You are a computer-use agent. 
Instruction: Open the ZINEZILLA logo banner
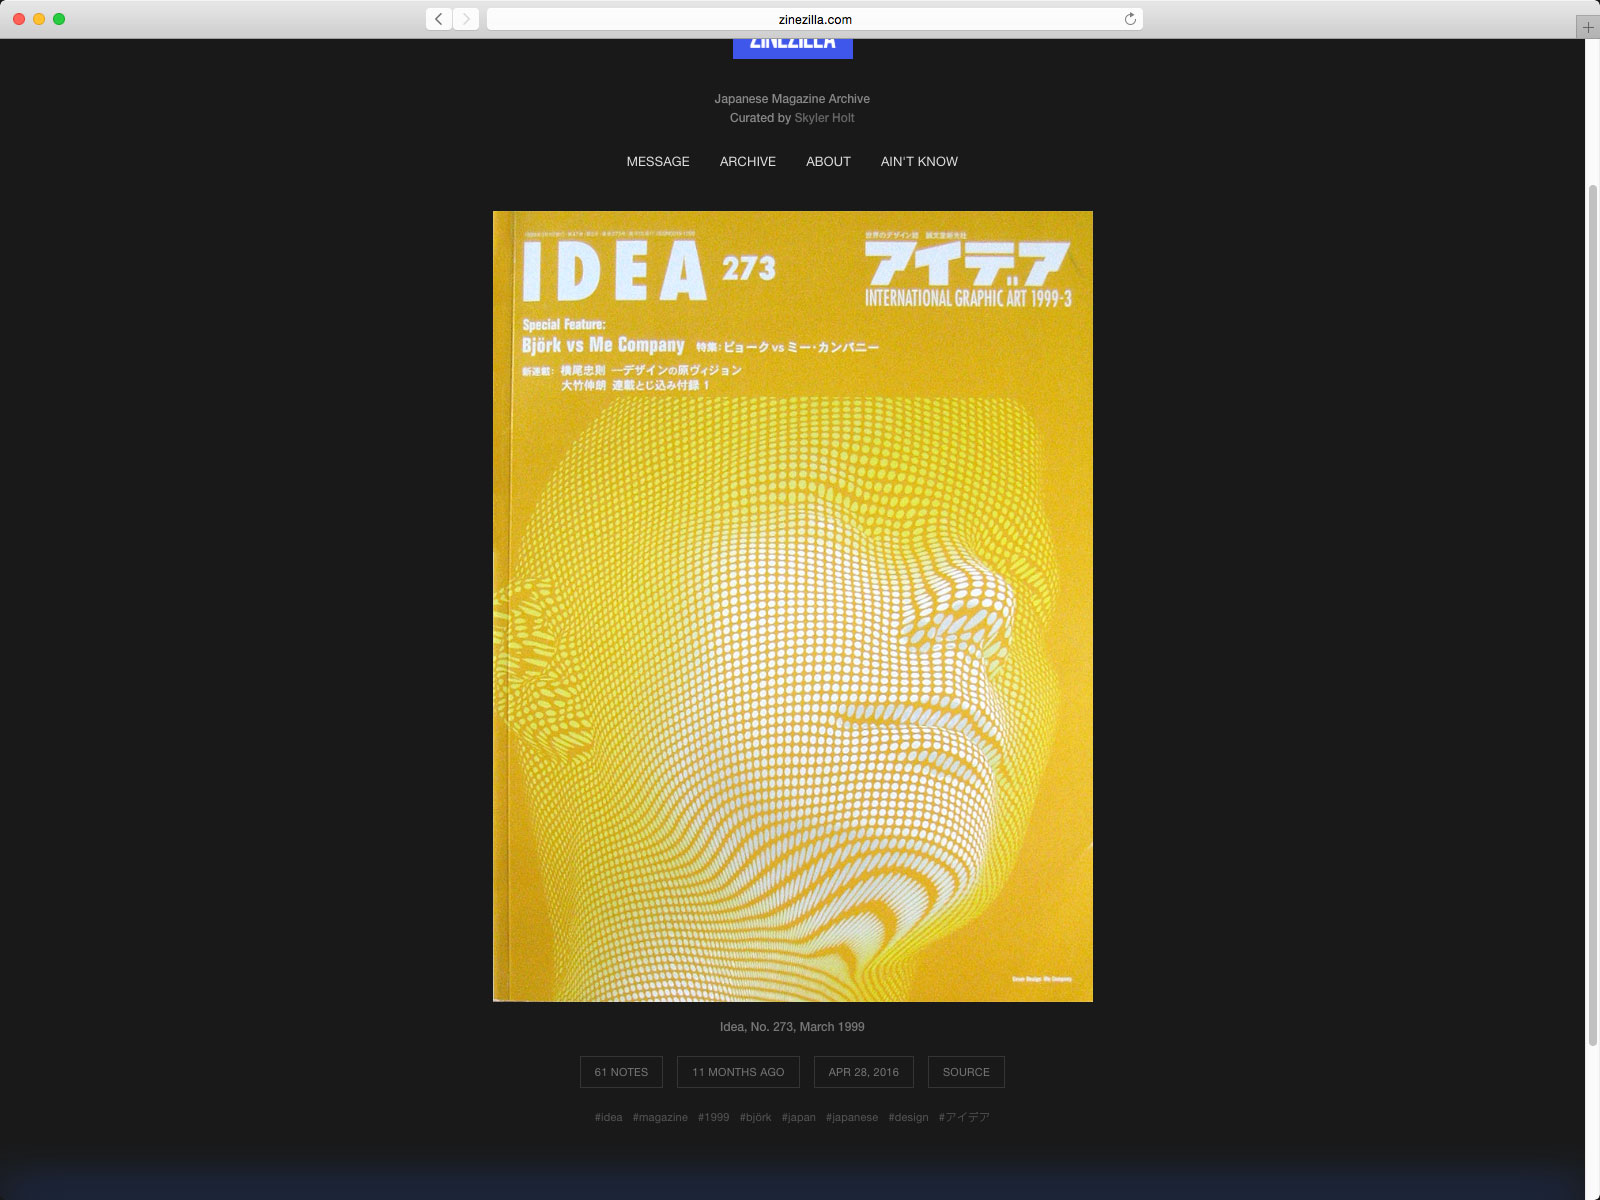click(x=793, y=48)
